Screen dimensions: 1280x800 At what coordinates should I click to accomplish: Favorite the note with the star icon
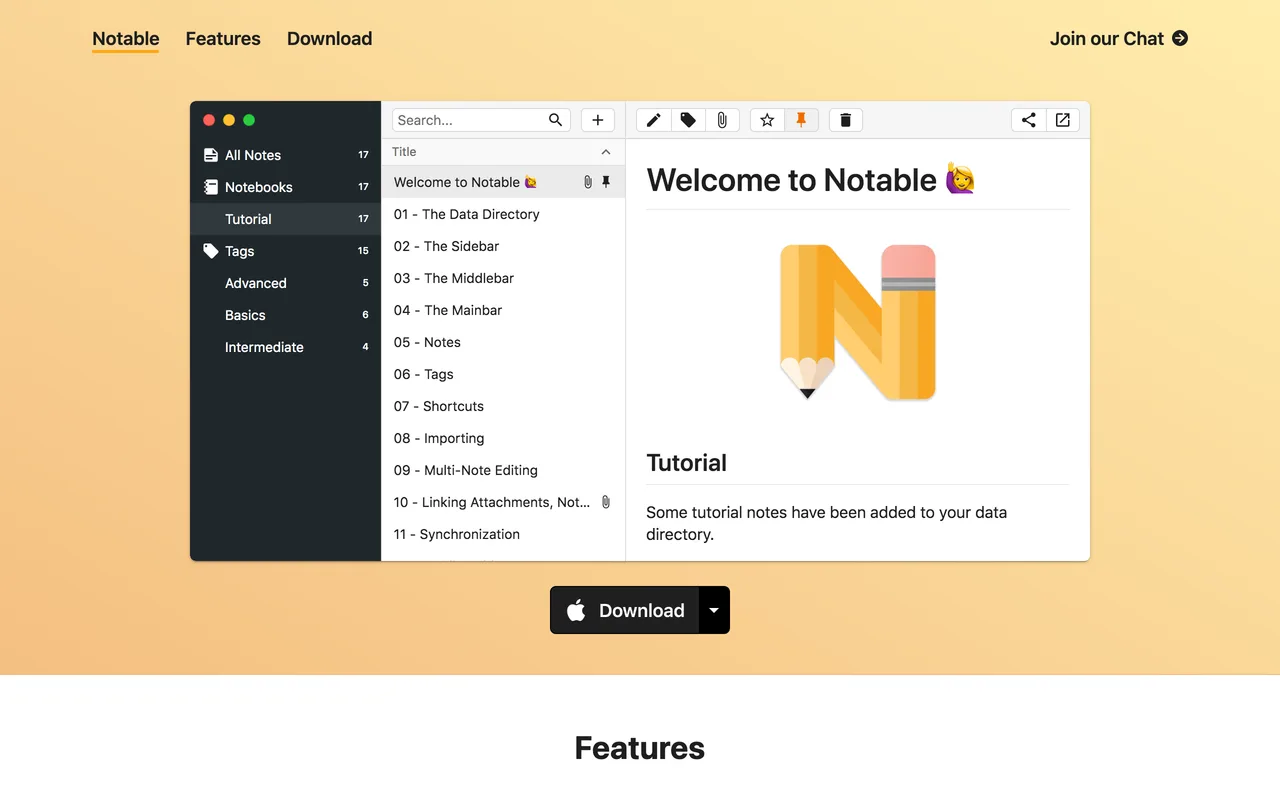[x=767, y=120]
